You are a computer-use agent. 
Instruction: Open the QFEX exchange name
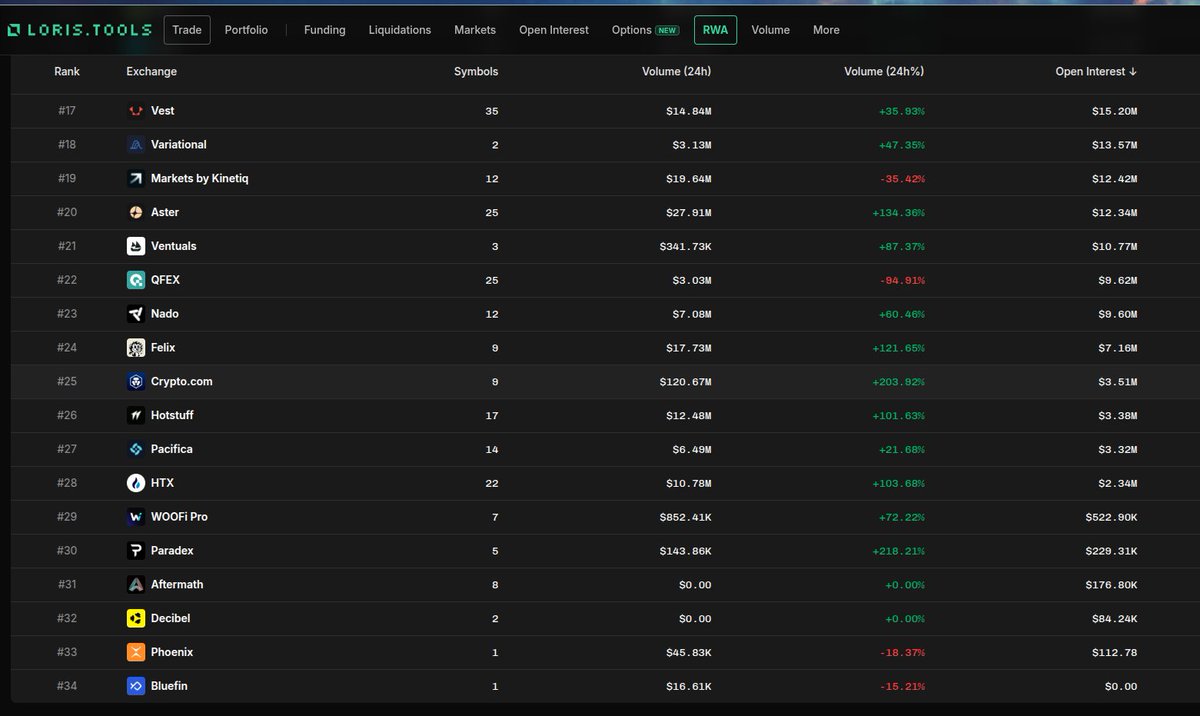tap(166, 280)
